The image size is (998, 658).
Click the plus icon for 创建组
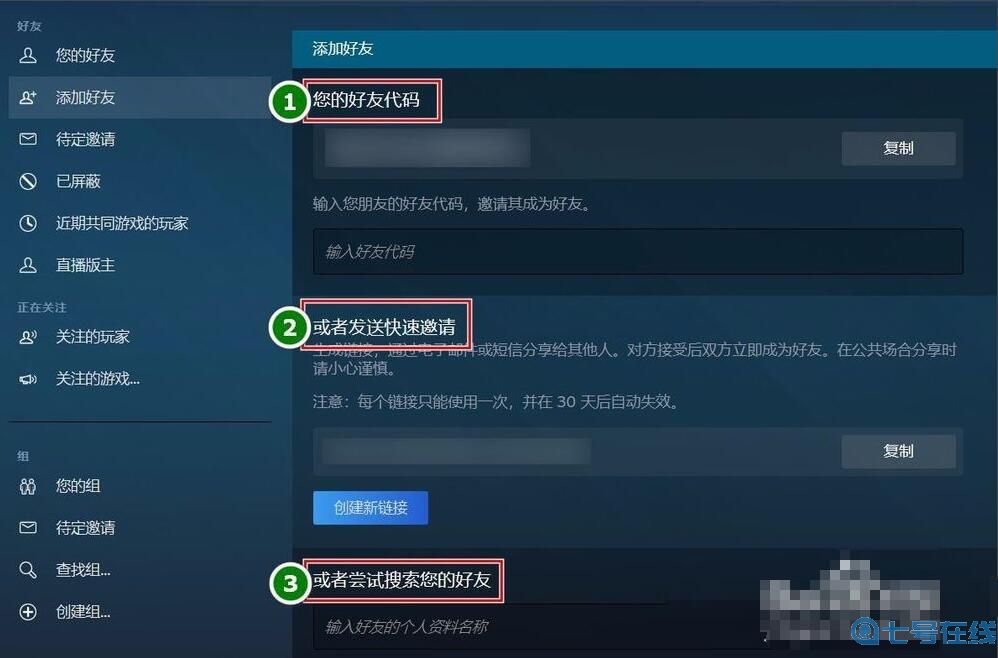tap(28, 612)
